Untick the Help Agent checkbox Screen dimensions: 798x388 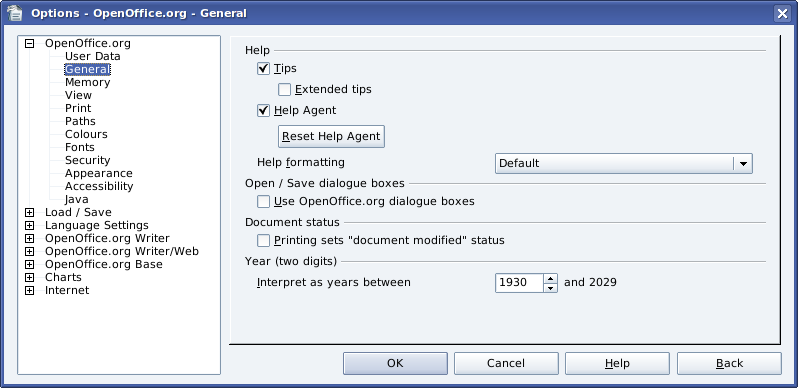tap(263, 110)
